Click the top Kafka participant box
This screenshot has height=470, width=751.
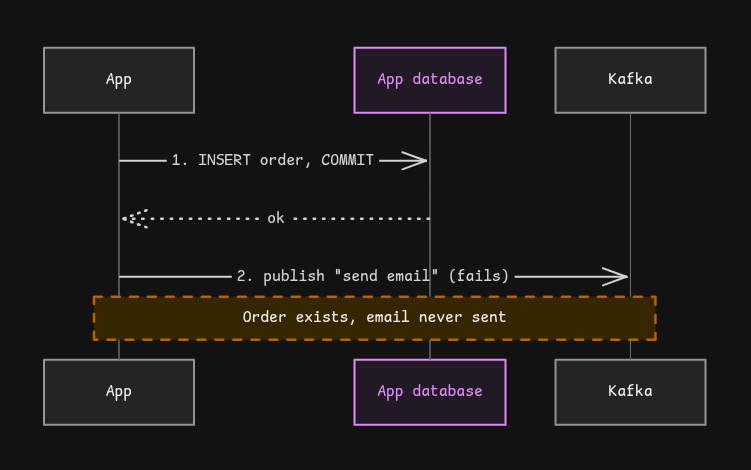[630, 80]
